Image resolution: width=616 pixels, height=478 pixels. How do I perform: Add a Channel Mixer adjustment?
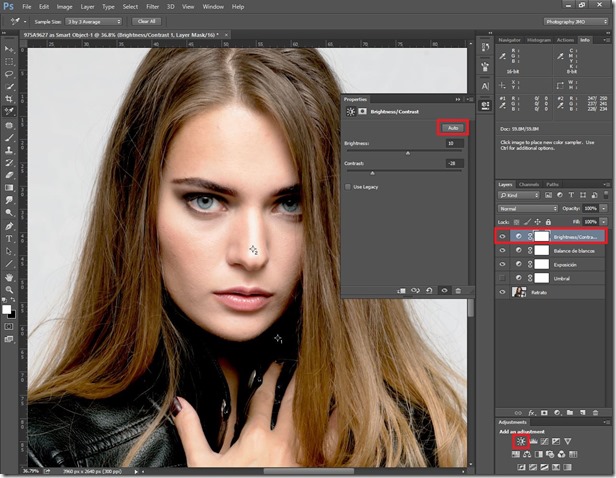click(561, 454)
